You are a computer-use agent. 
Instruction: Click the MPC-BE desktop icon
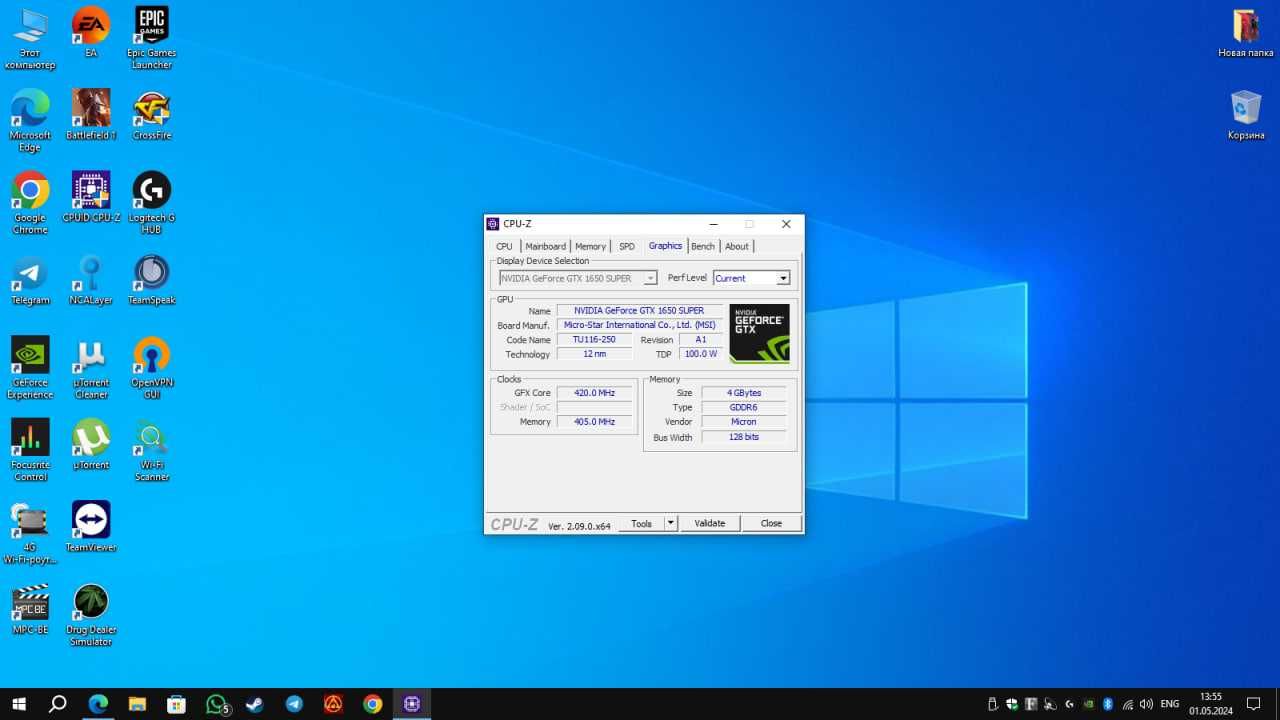coord(30,609)
